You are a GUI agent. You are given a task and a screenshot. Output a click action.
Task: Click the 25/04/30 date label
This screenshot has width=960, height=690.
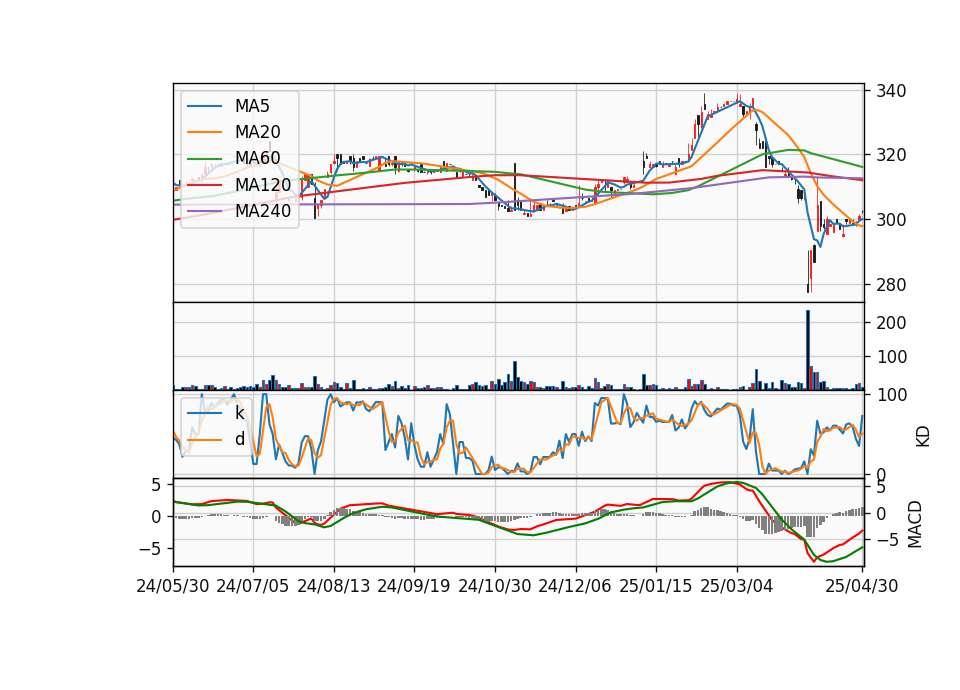(862, 586)
